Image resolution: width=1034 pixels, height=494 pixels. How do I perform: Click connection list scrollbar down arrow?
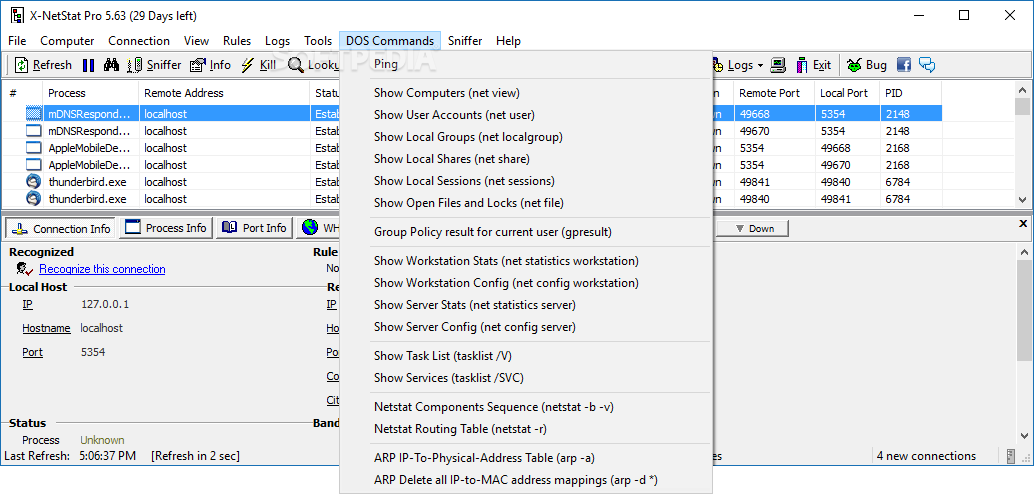pos(1023,199)
